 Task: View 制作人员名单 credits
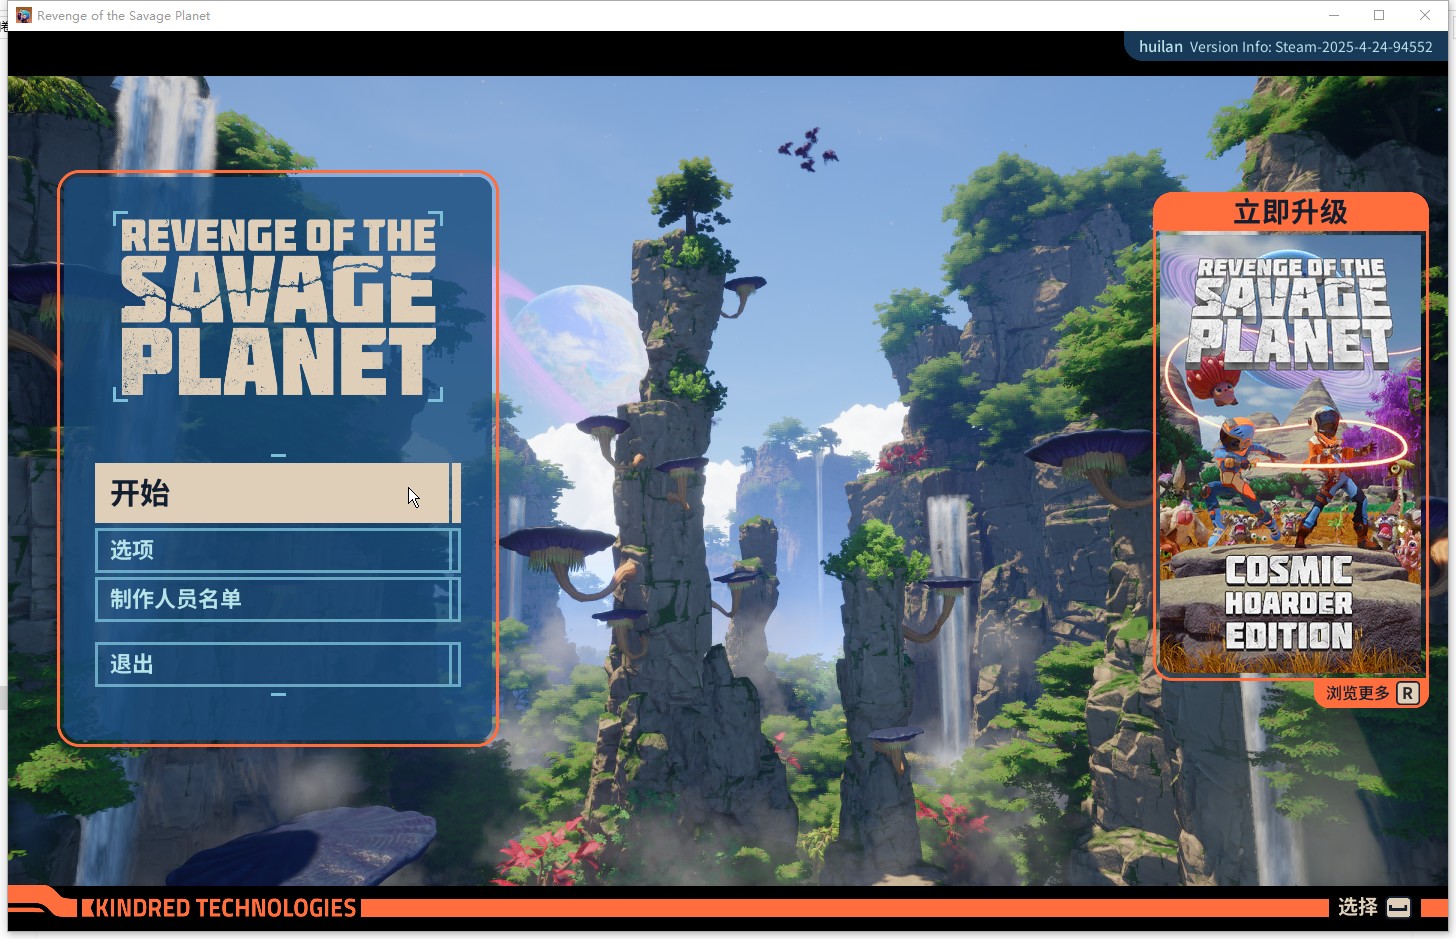tap(277, 599)
